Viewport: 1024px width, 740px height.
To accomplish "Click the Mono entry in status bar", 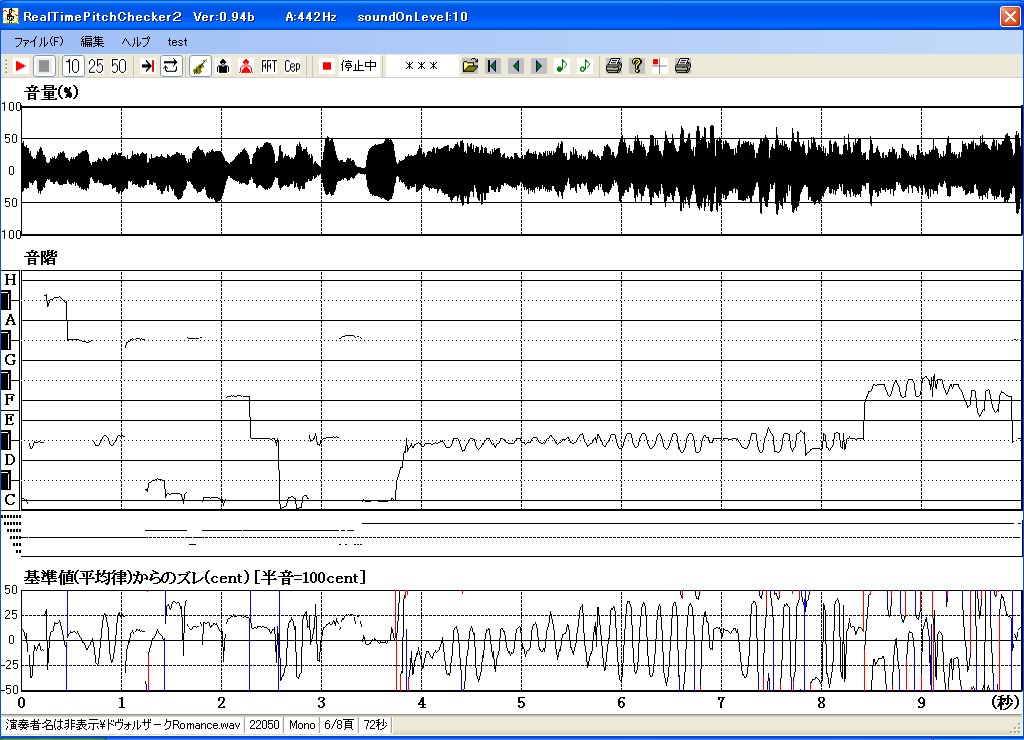I will [302, 724].
